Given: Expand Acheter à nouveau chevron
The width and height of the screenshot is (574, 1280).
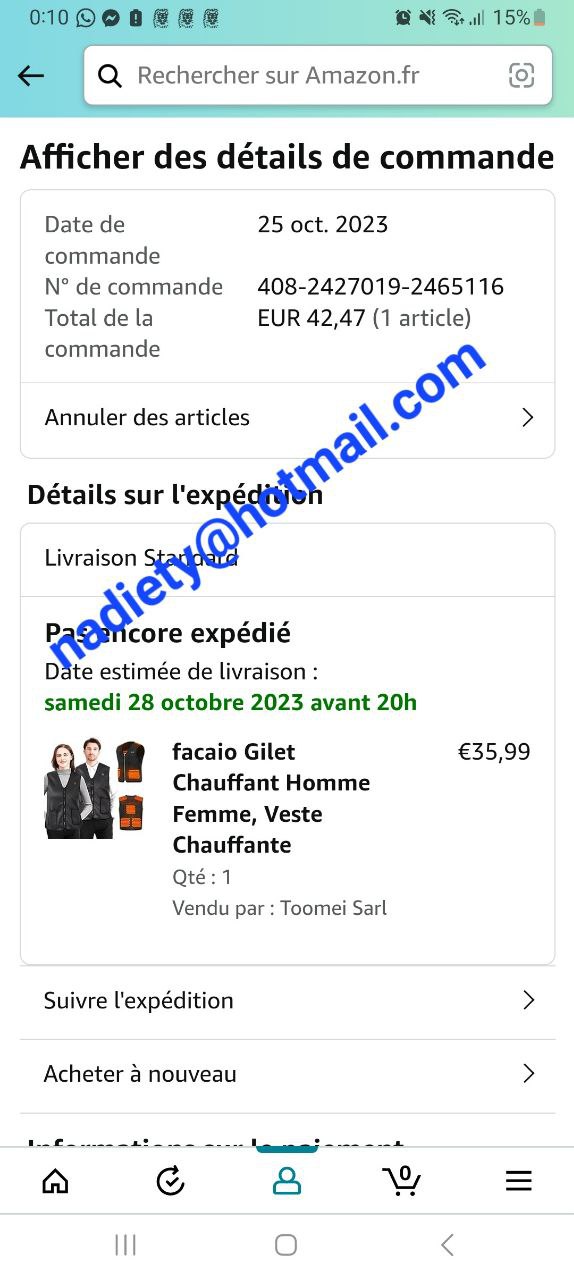Looking at the screenshot, I should pyautogui.click(x=529, y=1074).
